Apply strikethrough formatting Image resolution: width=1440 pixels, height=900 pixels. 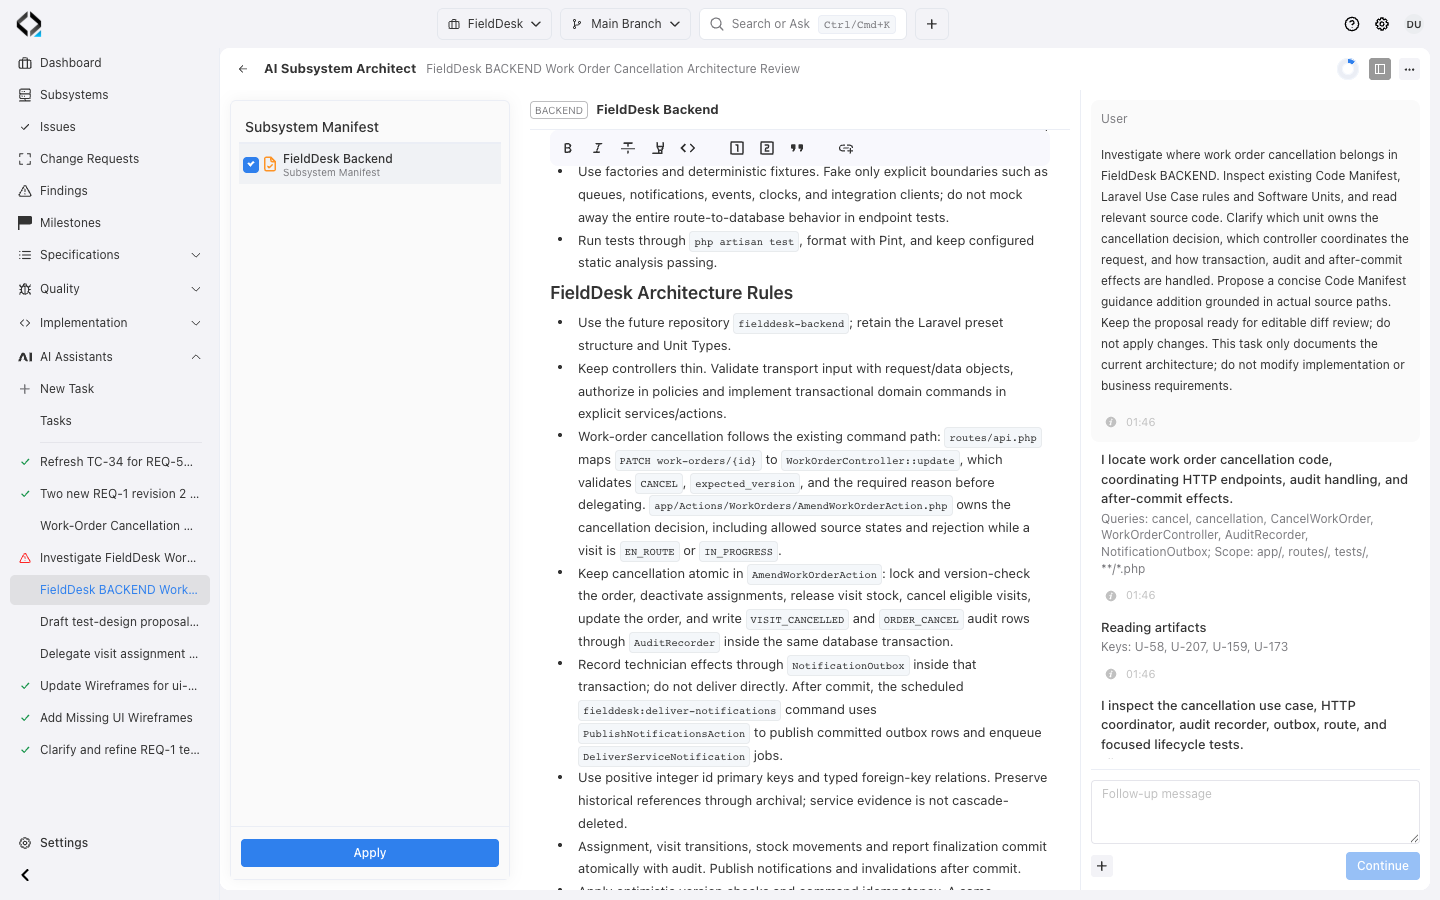[628, 148]
